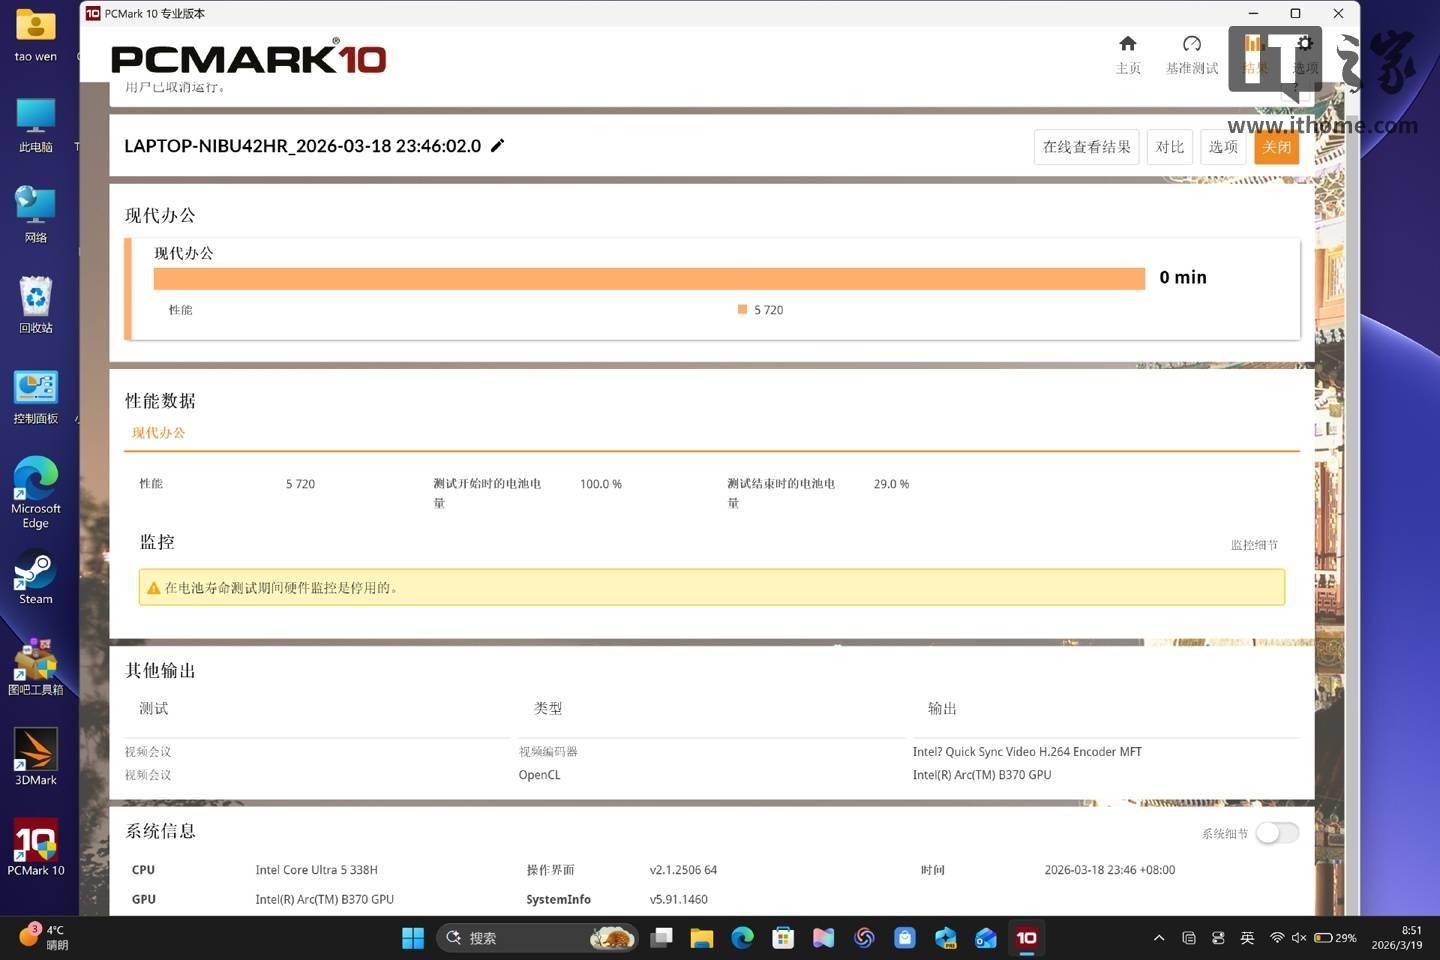Open Microsoft Edge from the desktop
1440x960 pixels.
point(36,492)
